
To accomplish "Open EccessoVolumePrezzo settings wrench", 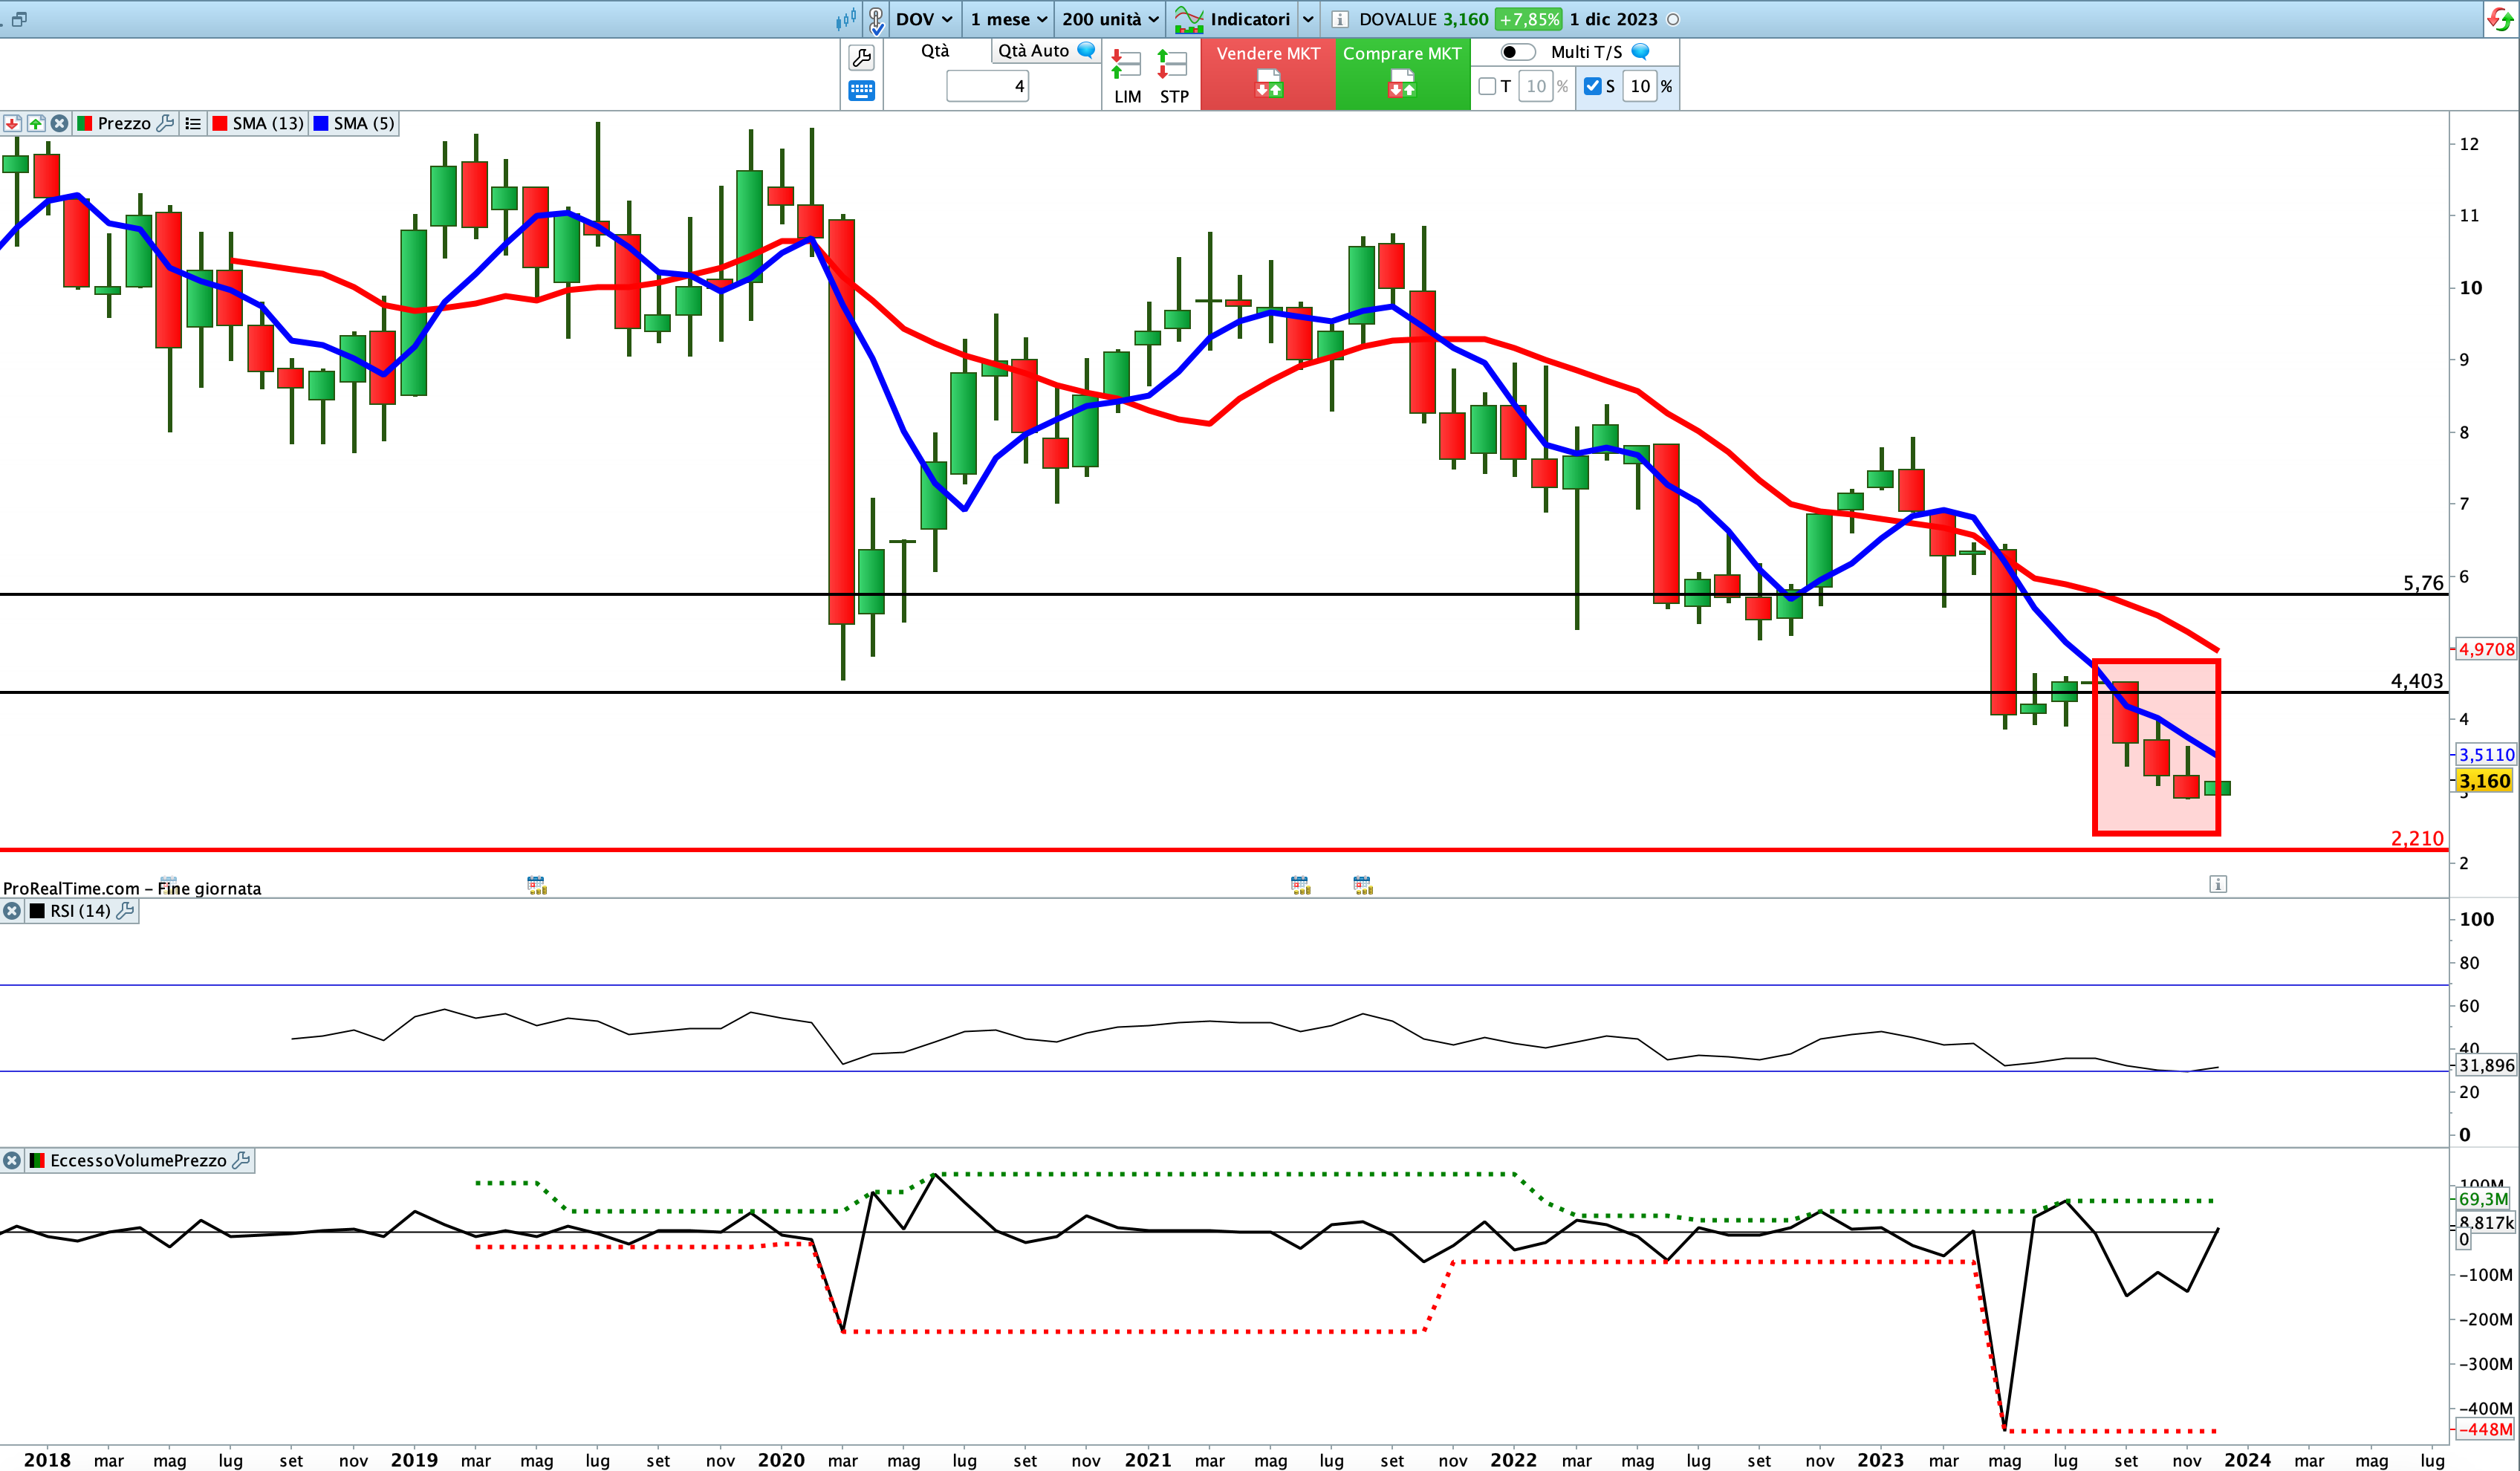I will [x=241, y=1161].
